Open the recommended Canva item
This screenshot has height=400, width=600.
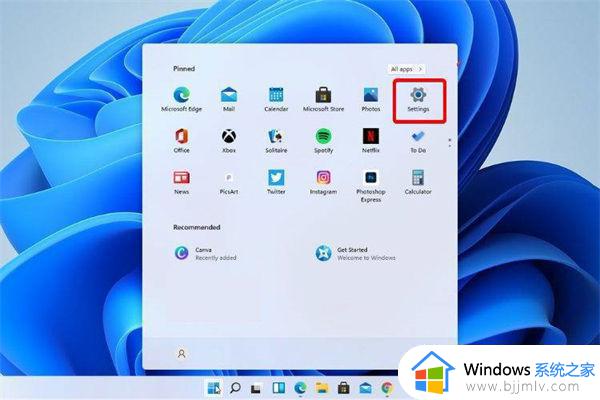205,253
